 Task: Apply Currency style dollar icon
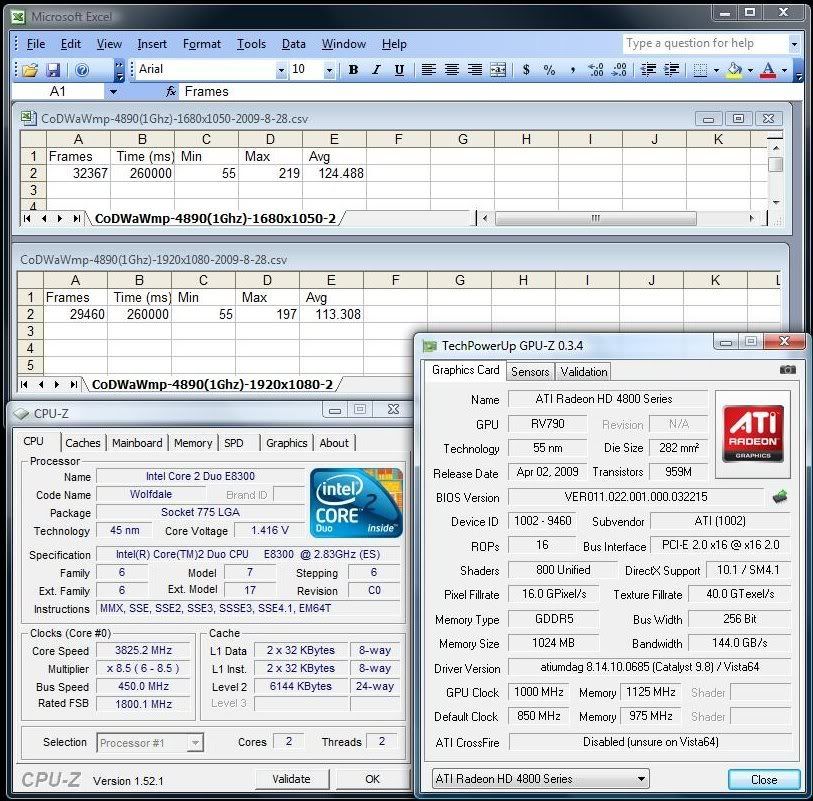(x=526, y=69)
